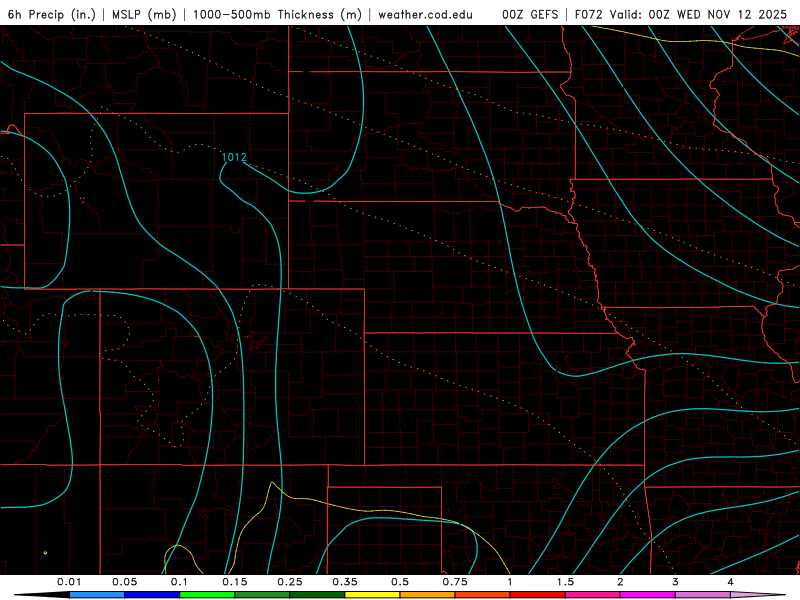The width and height of the screenshot is (800, 600).
Task: Click the legend label 4
Action: tap(731, 582)
